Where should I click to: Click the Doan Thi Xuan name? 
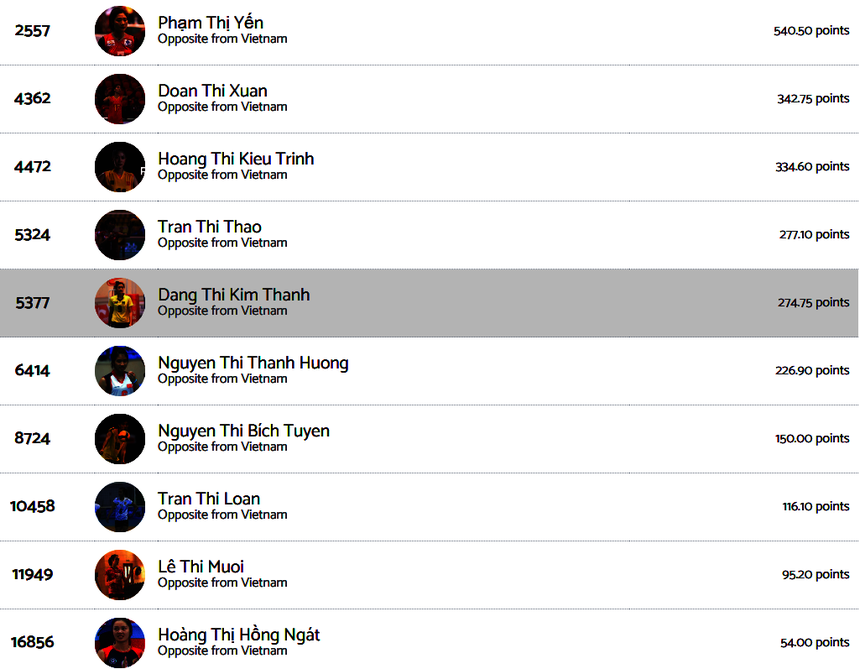[x=212, y=91]
